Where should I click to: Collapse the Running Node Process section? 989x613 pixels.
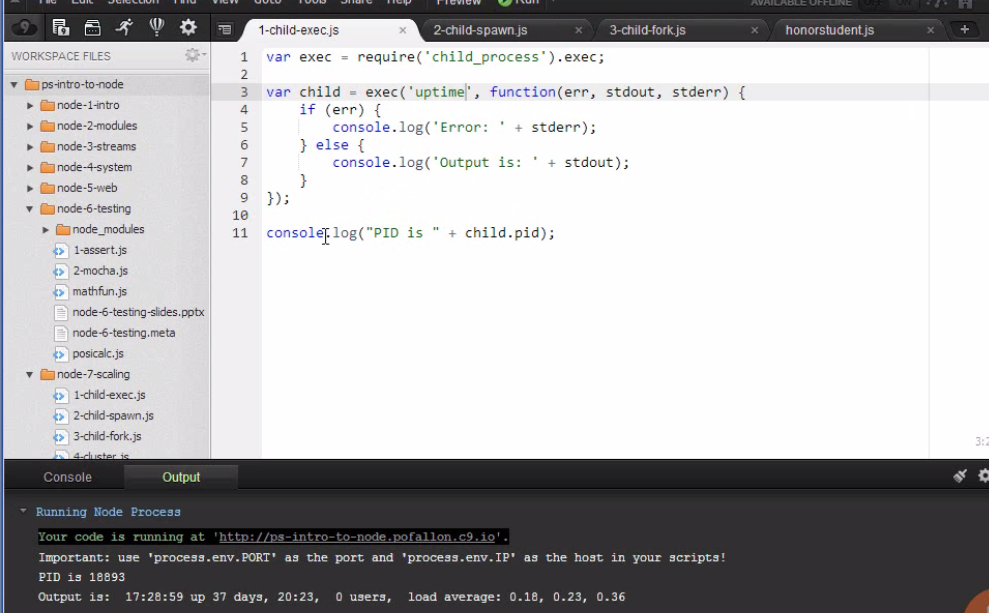tap(23, 511)
